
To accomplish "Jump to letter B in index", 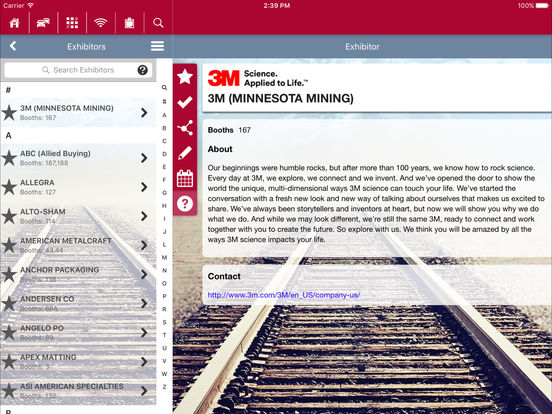I will [164, 128].
